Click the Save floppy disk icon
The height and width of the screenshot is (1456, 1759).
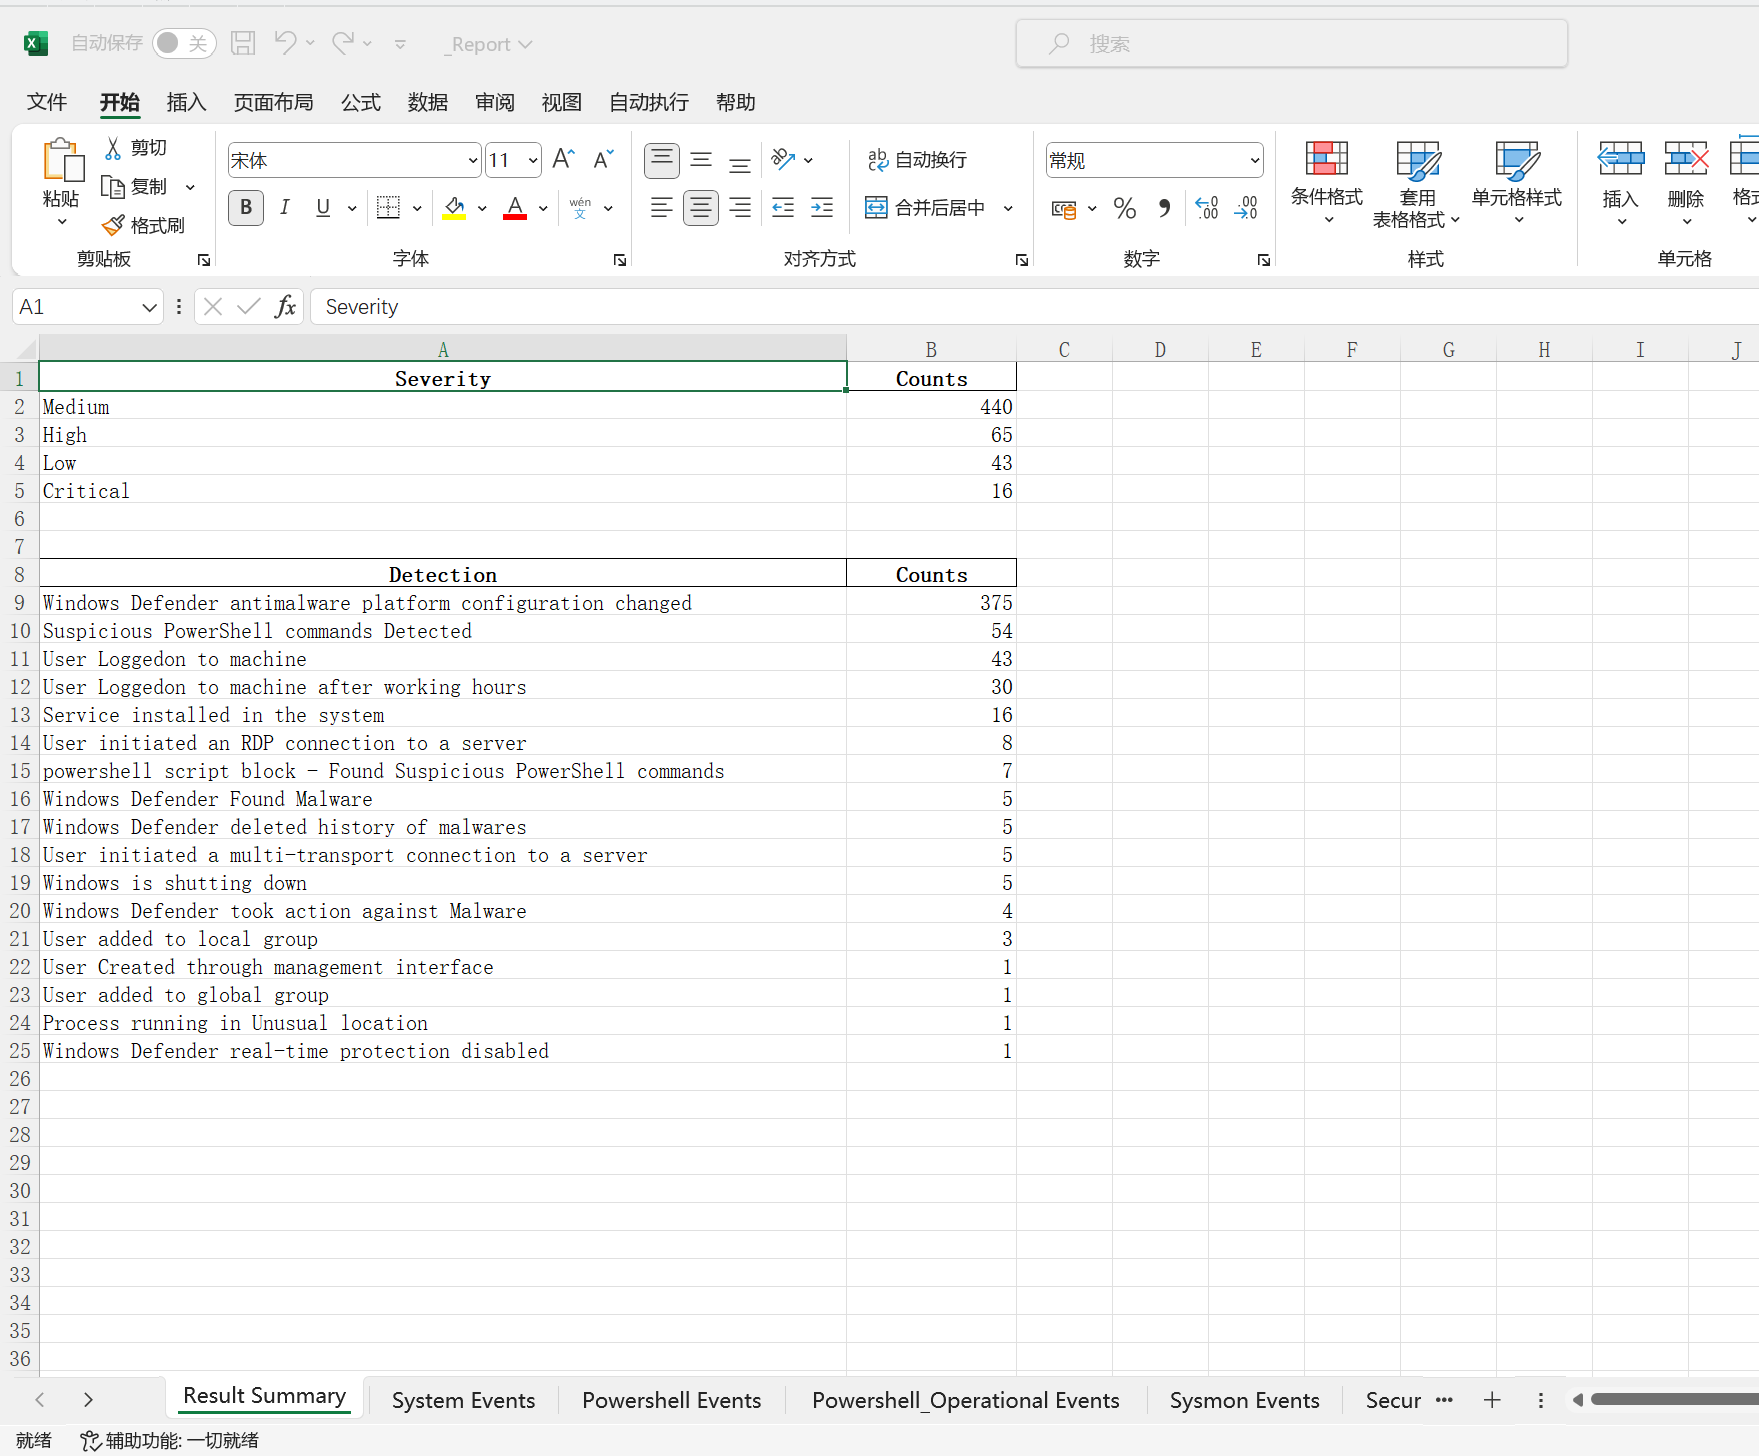(x=243, y=43)
